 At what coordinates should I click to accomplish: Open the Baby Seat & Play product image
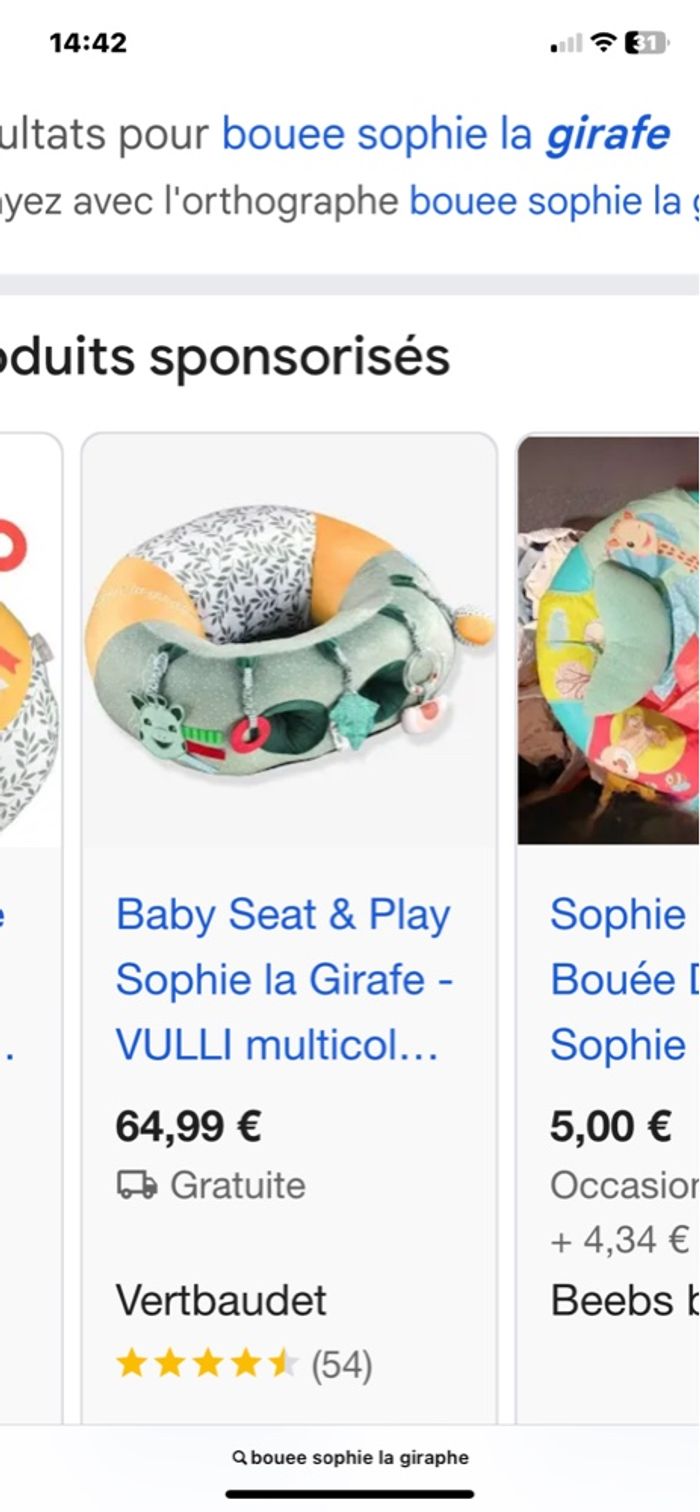click(289, 640)
